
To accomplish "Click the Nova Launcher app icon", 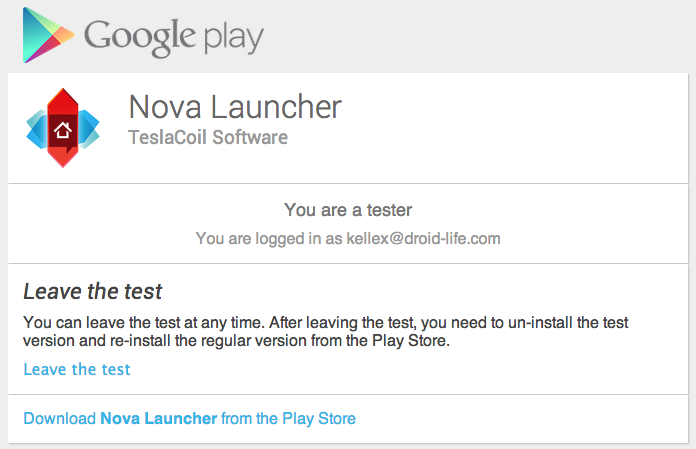I will pos(63,128).
